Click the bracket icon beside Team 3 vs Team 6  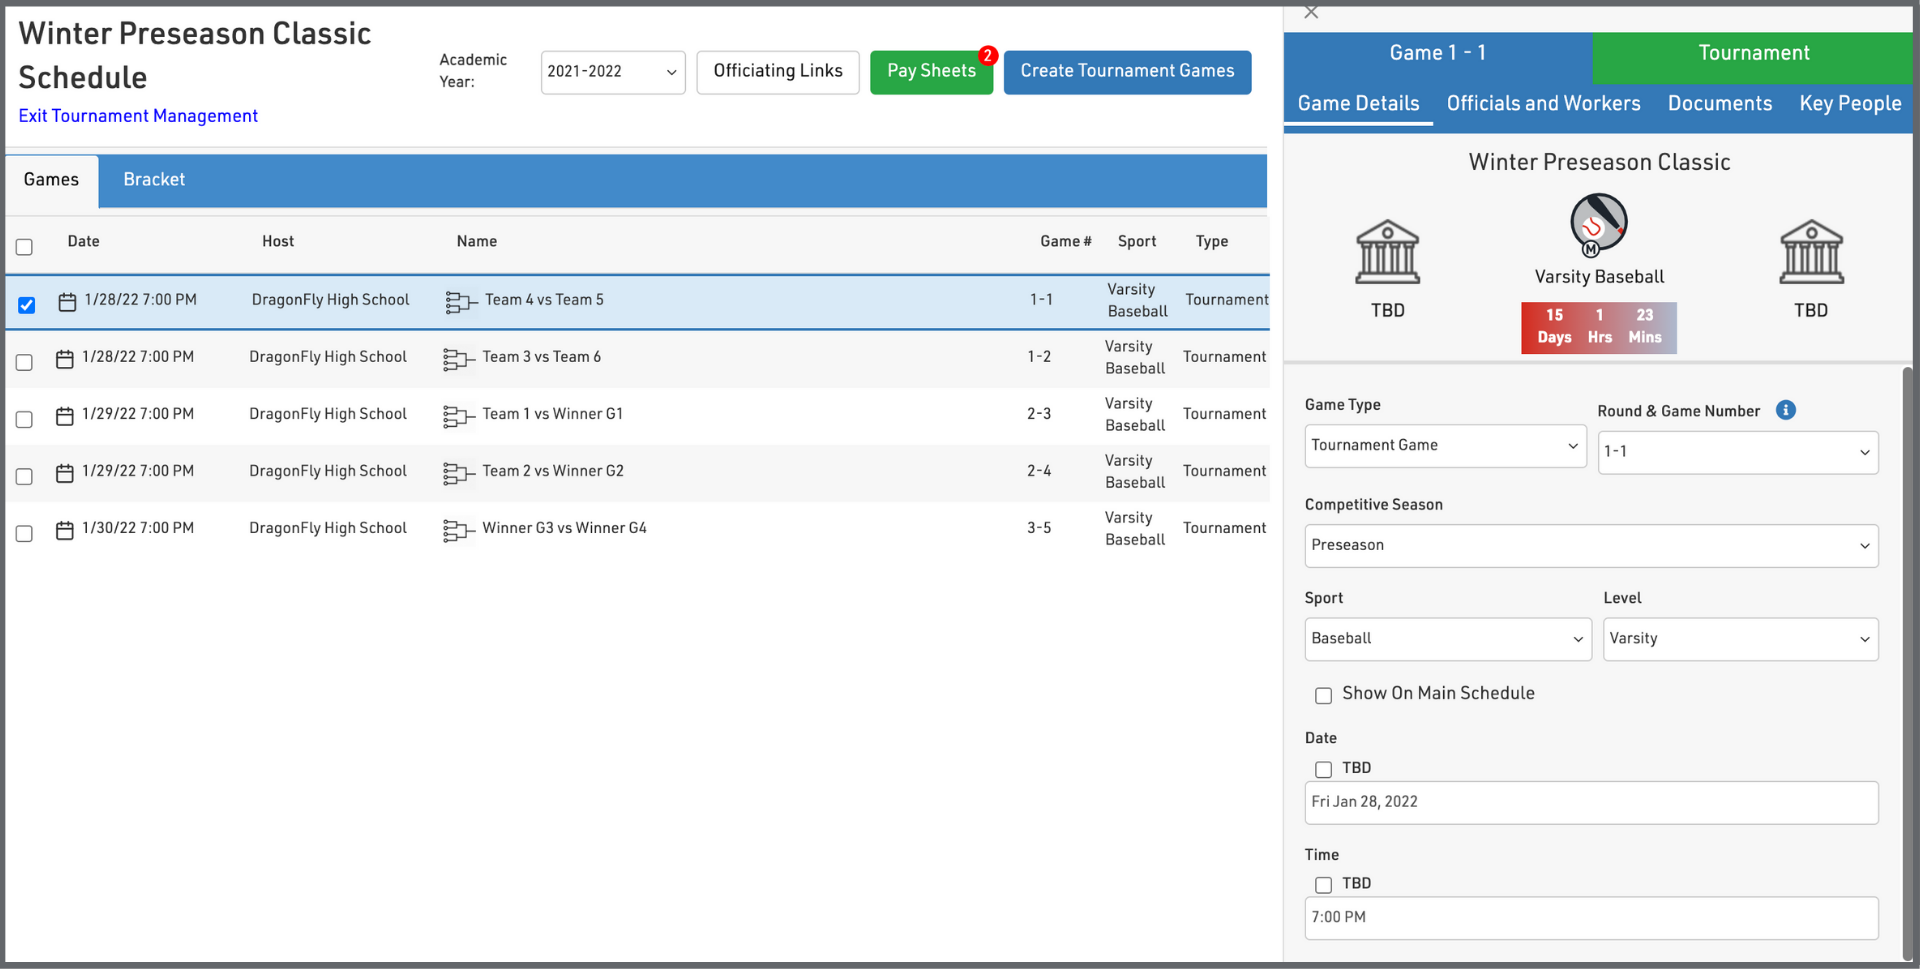point(458,359)
